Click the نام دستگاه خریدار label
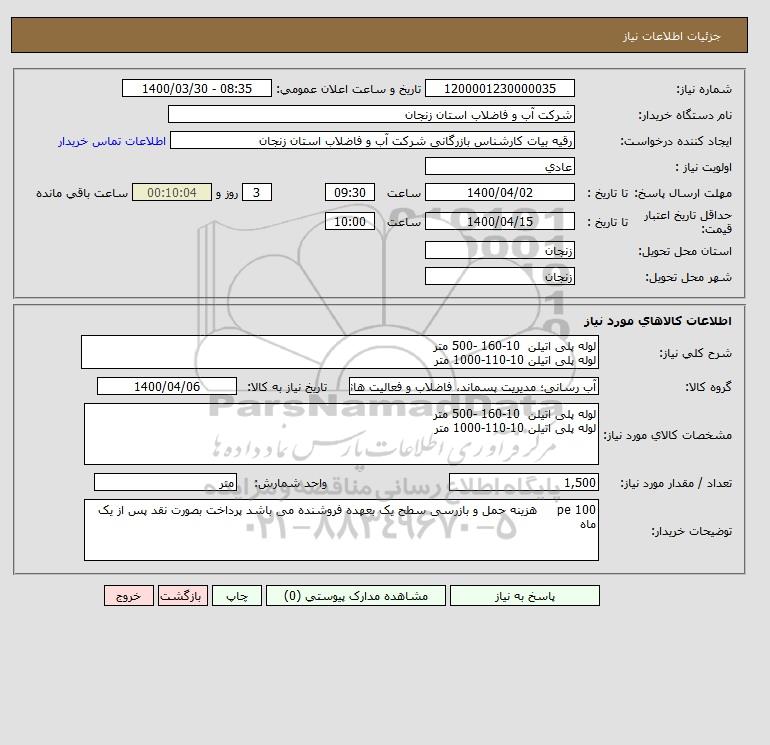Screen dimensions: 770x745 pos(685,115)
